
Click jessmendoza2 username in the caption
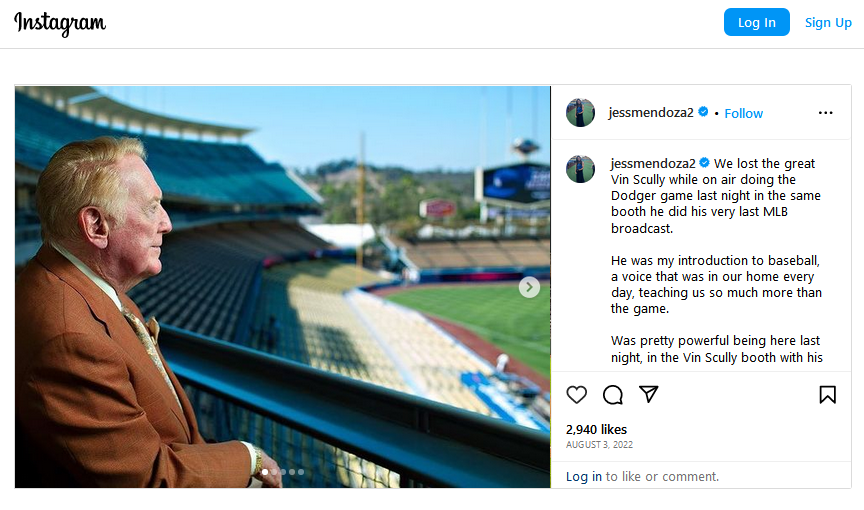point(653,163)
